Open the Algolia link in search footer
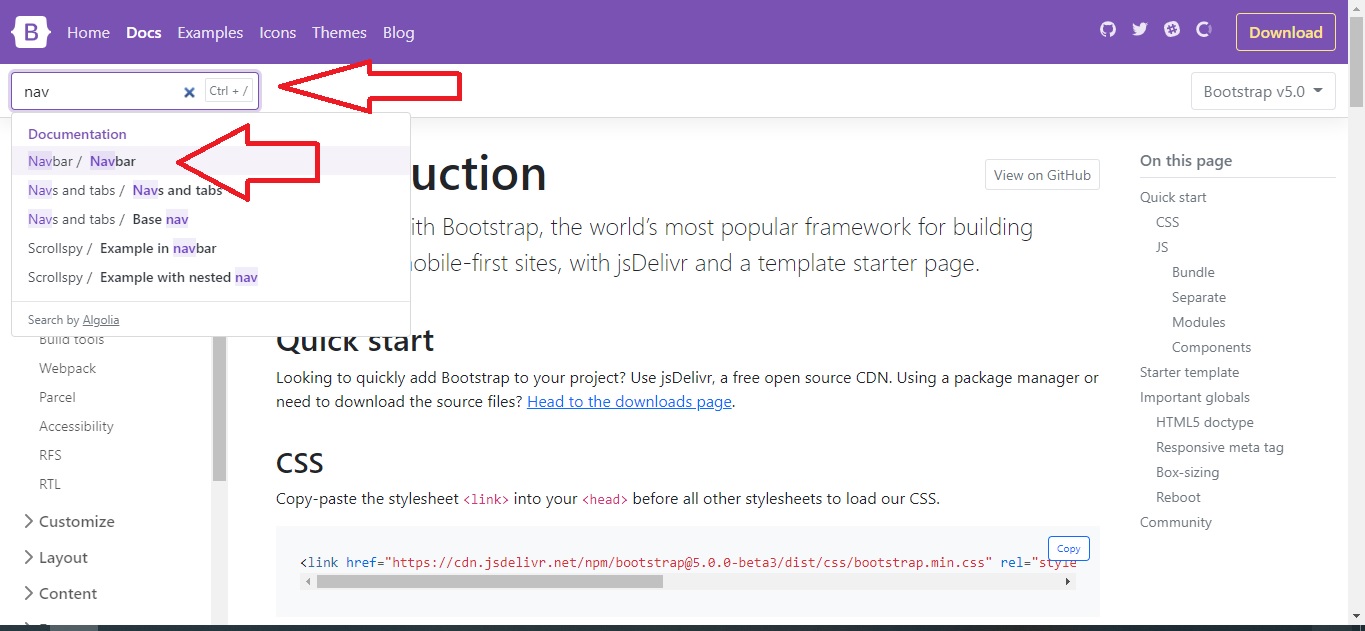Image resolution: width=1365 pixels, height=631 pixels. point(101,320)
